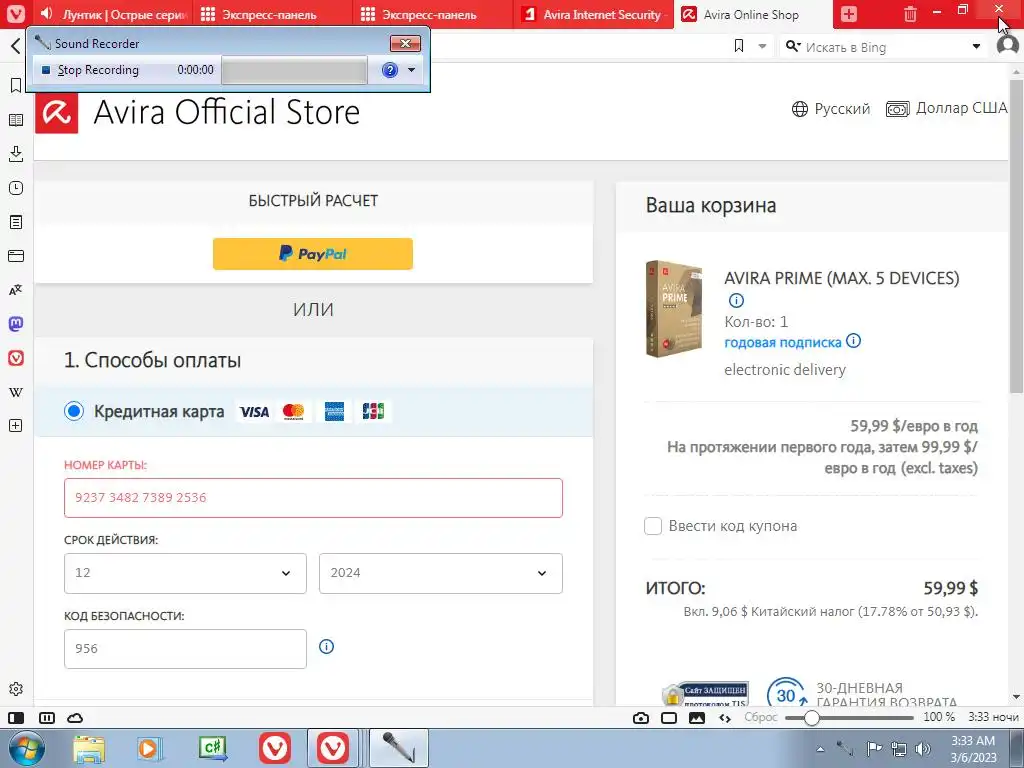Click the Avira Prime product box thumbnail
This screenshot has height=768, width=1024.
pos(674,308)
